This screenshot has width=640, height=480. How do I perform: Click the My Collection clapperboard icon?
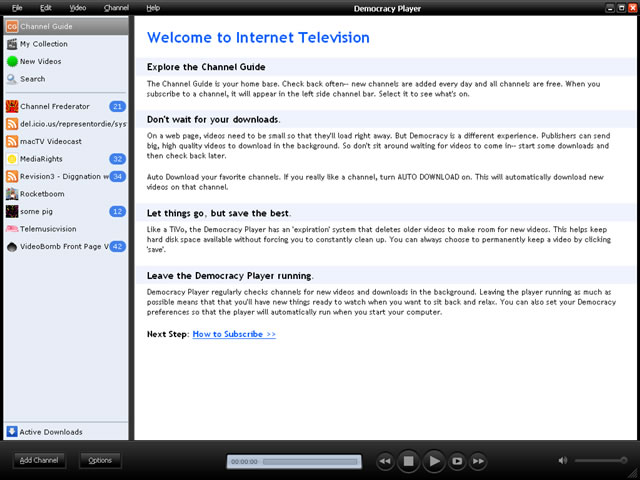12,44
